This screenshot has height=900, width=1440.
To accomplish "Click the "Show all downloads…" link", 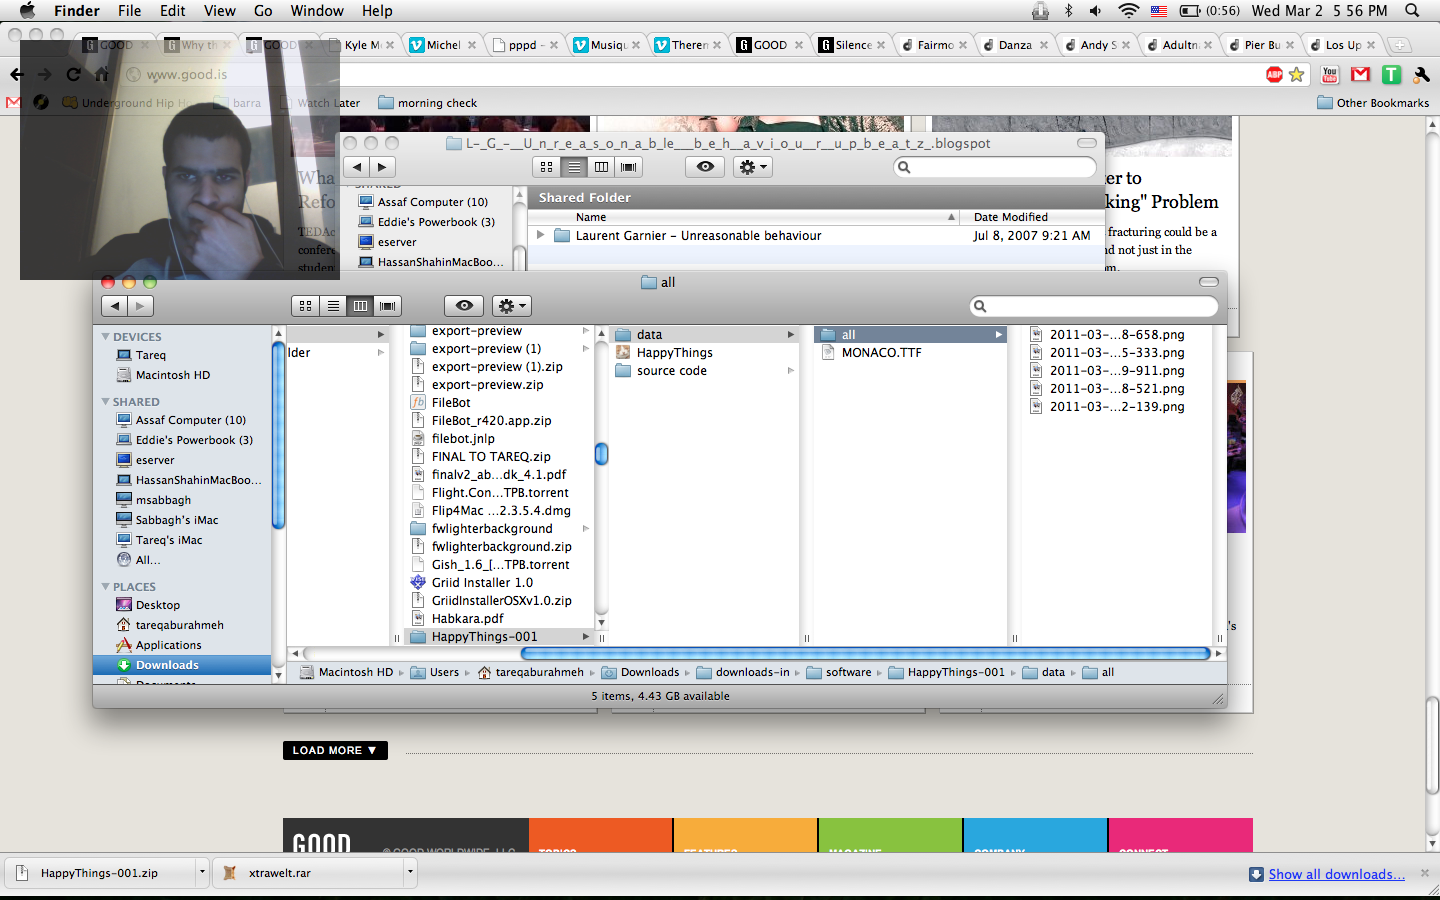I will pyautogui.click(x=1336, y=874).
